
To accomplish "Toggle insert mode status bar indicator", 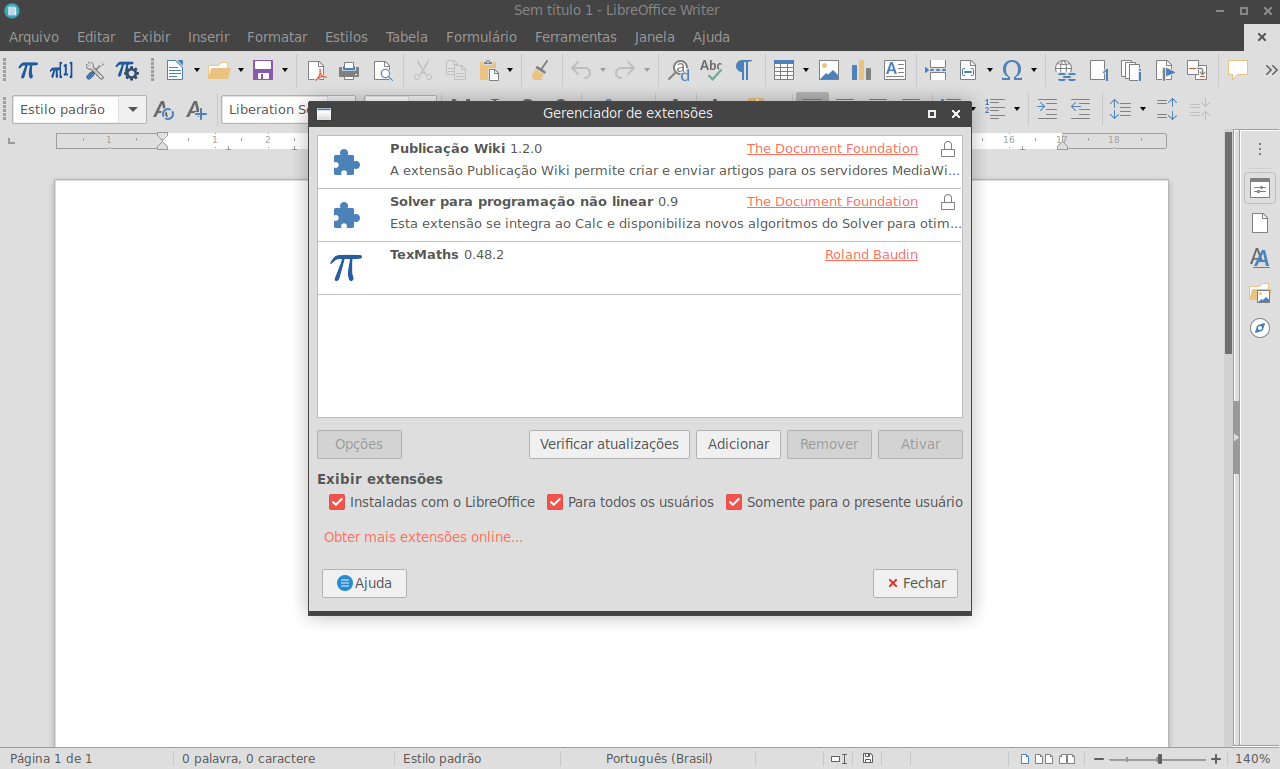I will 838,759.
